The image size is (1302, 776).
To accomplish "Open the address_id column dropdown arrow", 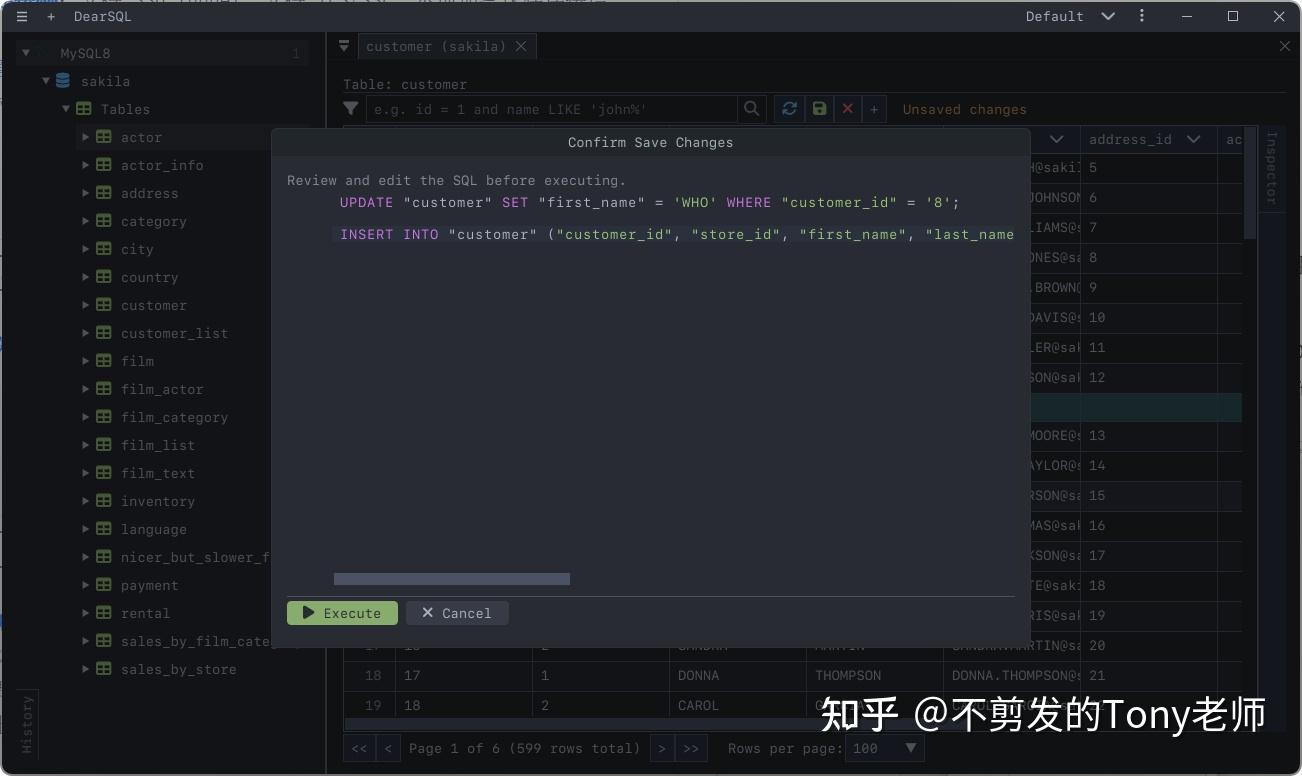I will tap(1193, 139).
